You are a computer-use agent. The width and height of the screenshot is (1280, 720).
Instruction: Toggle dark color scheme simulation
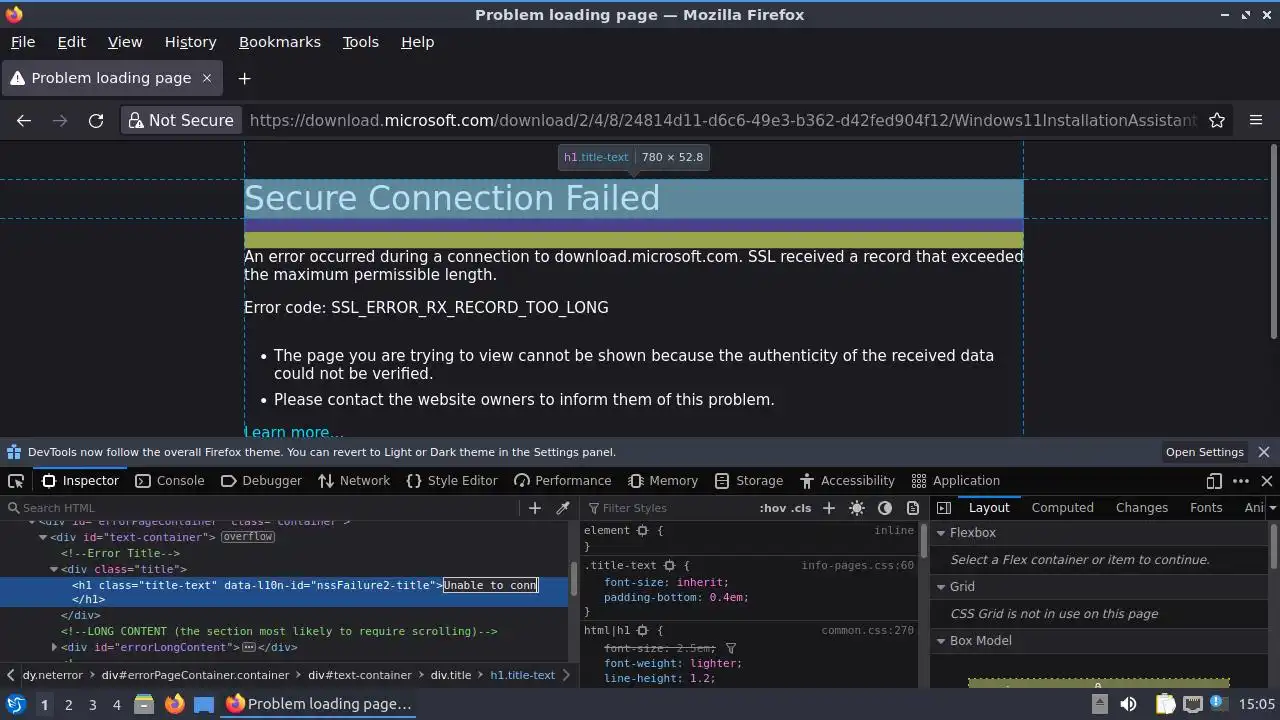pyautogui.click(x=885, y=508)
